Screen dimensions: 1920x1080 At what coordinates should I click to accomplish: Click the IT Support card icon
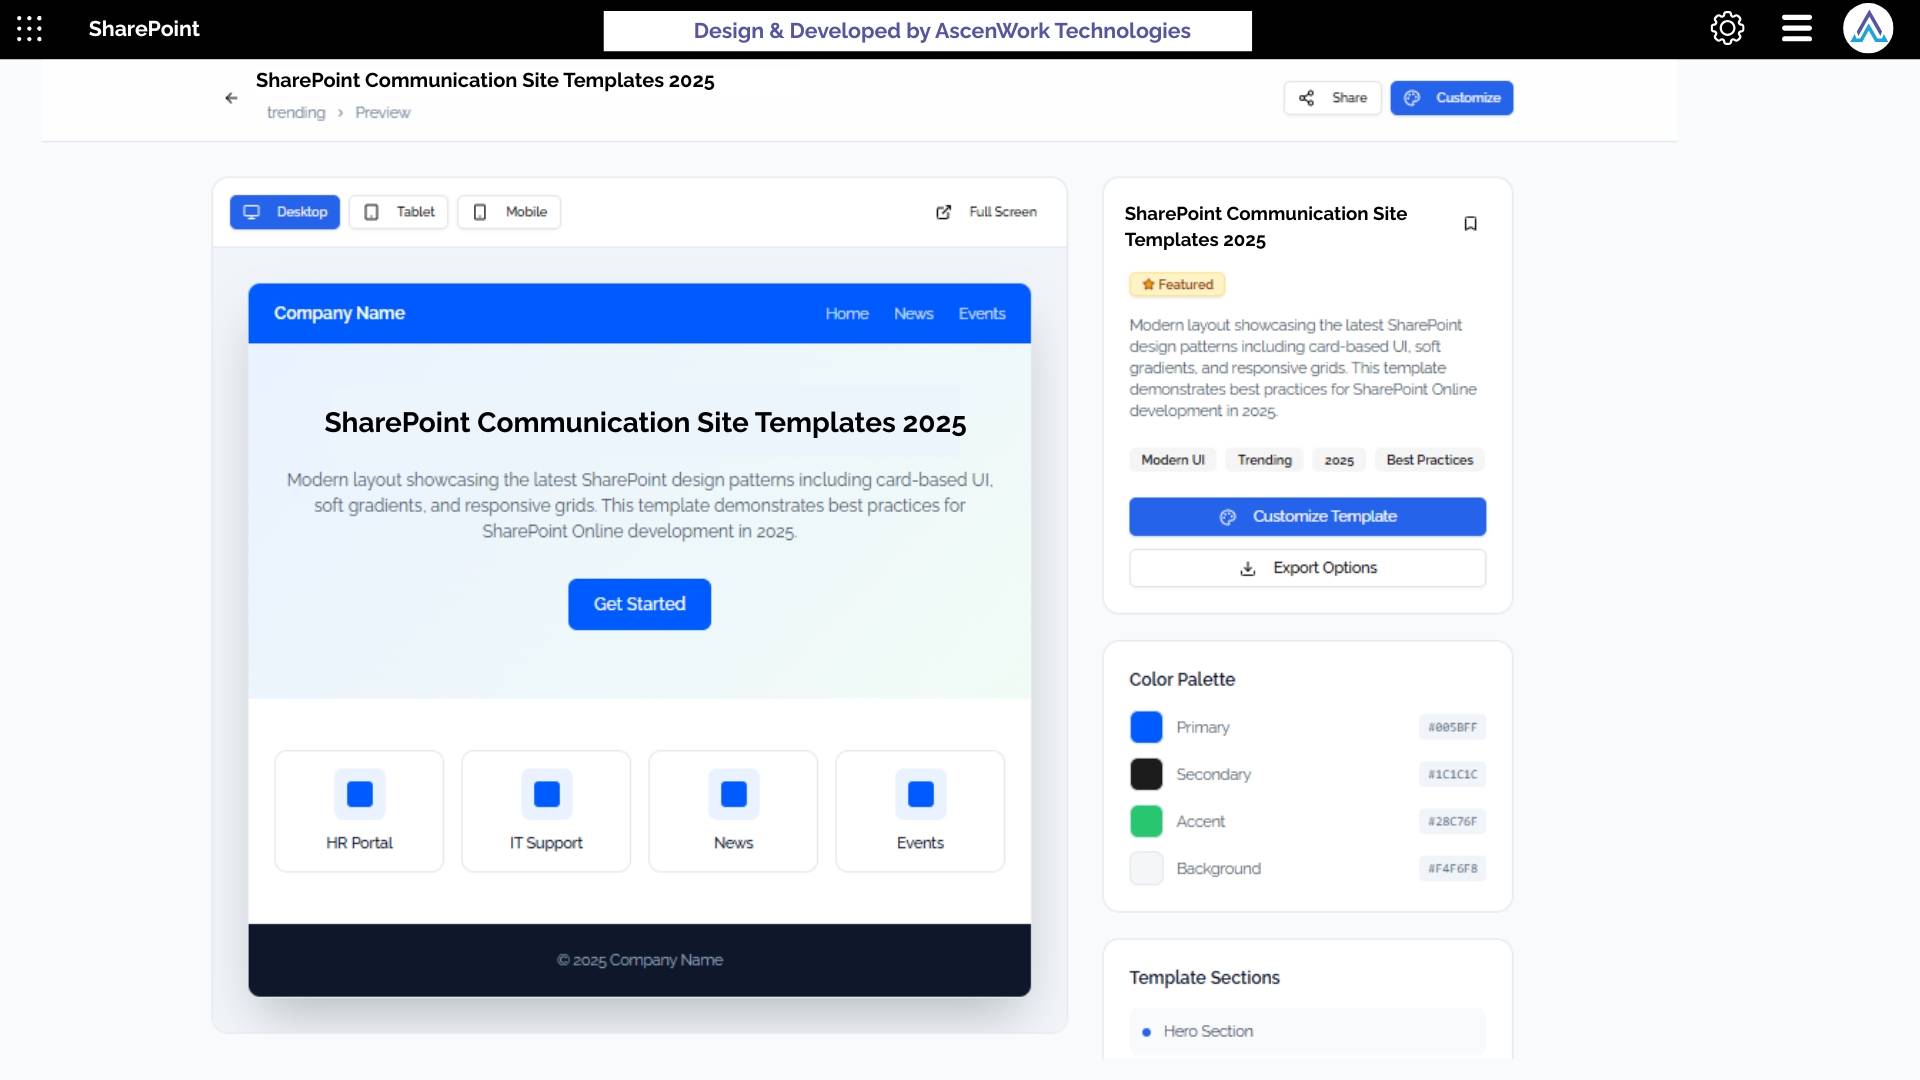(x=546, y=794)
